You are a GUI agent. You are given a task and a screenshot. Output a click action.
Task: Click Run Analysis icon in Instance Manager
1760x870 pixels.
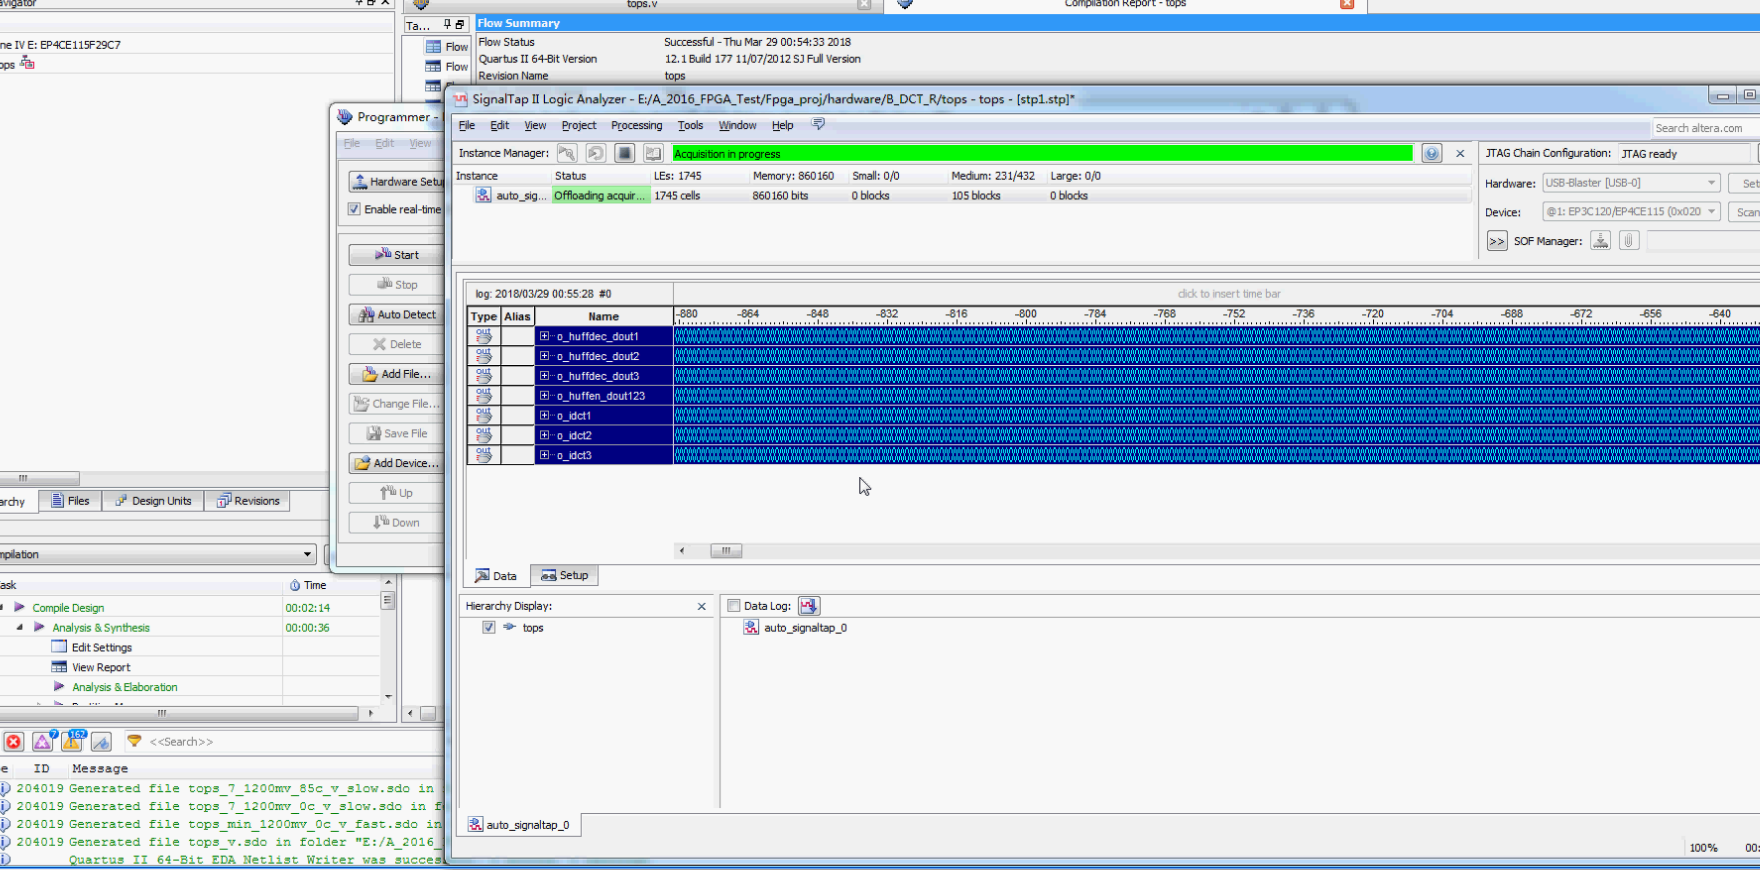pos(567,153)
